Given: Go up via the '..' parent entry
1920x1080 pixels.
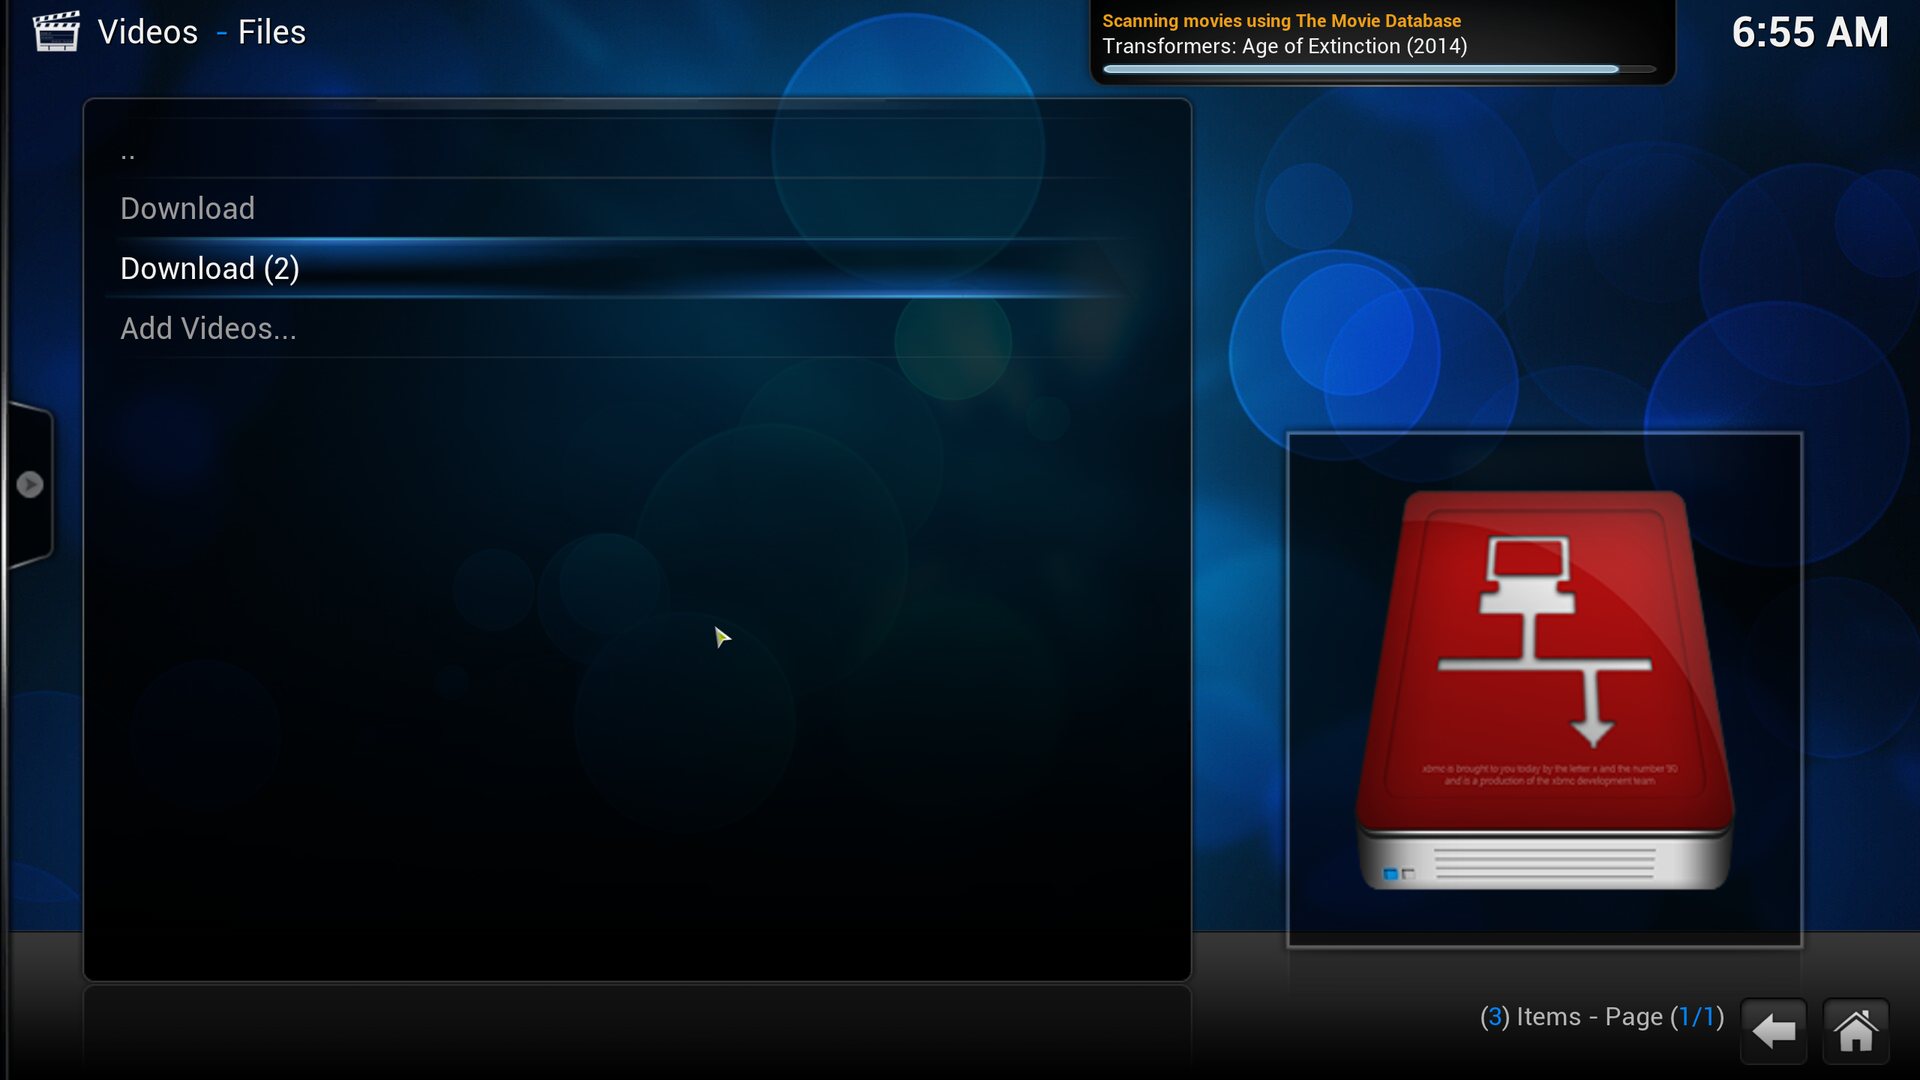Looking at the screenshot, I should 128,152.
